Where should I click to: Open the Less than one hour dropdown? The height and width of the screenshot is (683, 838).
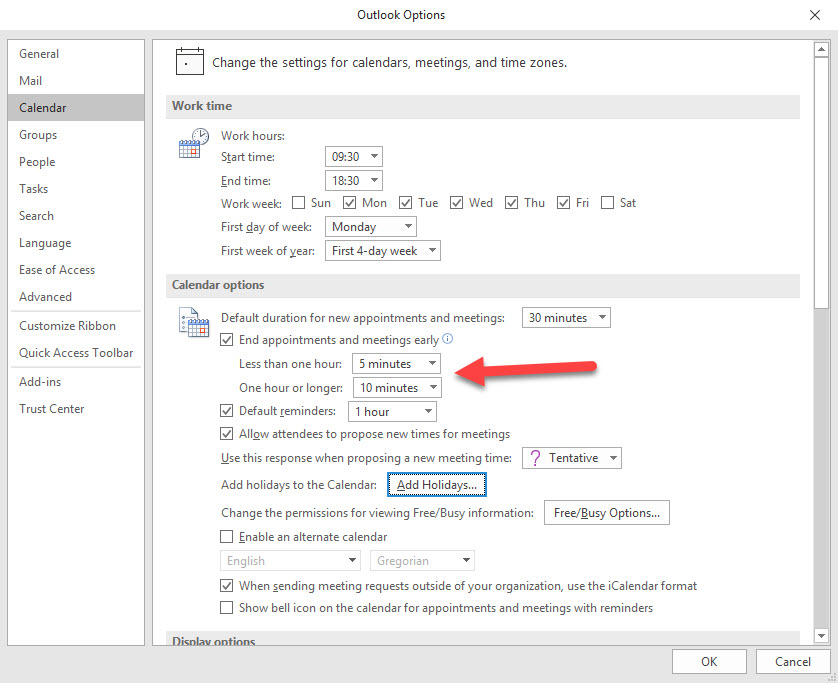[x=397, y=363]
